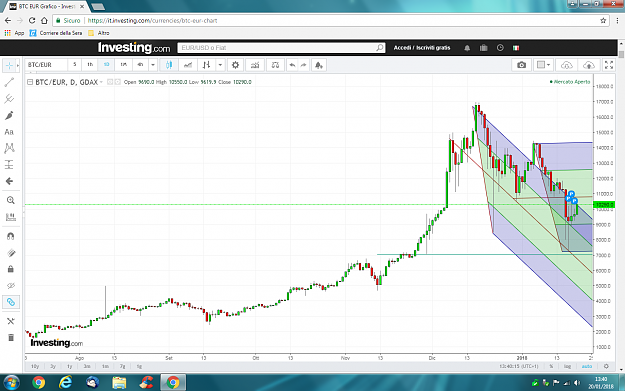Toggle percent scale on chart
Viewport: 625px width, 391px height.
[551, 366]
